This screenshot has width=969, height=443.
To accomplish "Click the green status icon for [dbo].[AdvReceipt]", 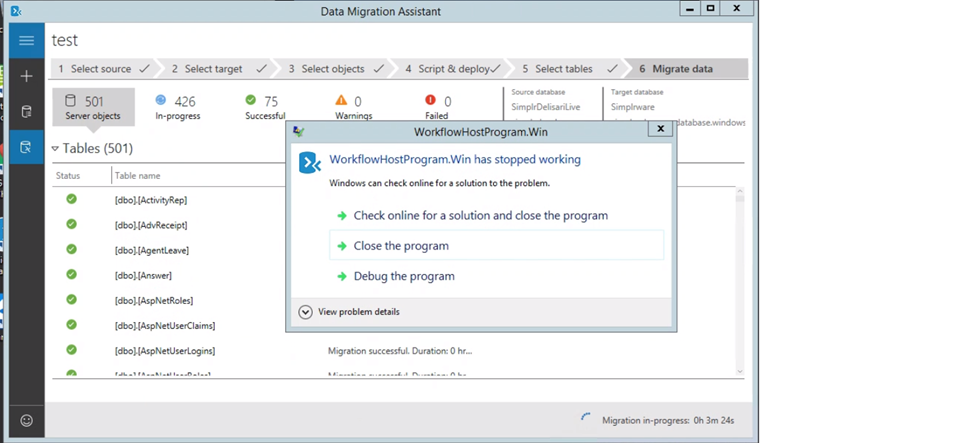I will click(x=72, y=224).
